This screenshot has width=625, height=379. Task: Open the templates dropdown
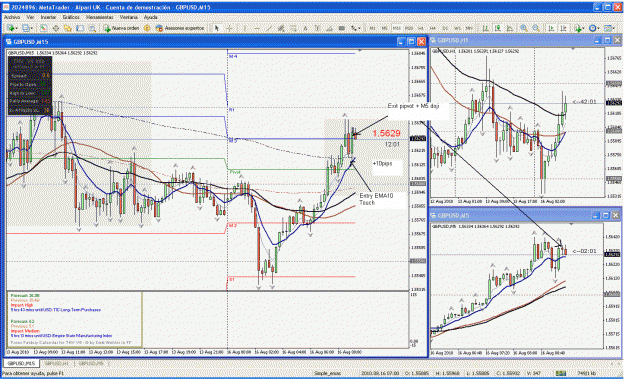609,28
